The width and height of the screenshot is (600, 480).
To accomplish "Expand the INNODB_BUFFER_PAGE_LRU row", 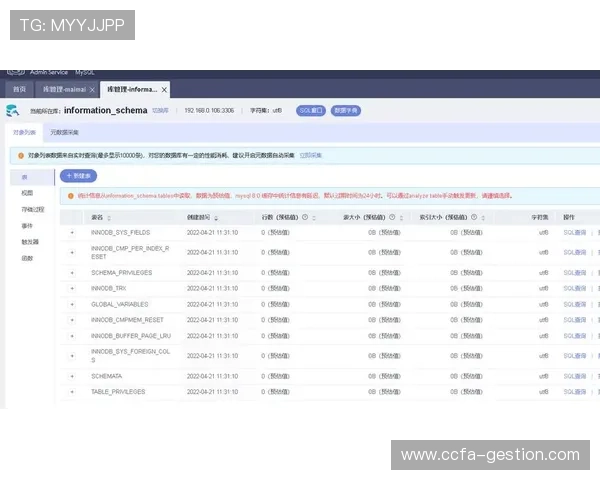I will pos(72,336).
